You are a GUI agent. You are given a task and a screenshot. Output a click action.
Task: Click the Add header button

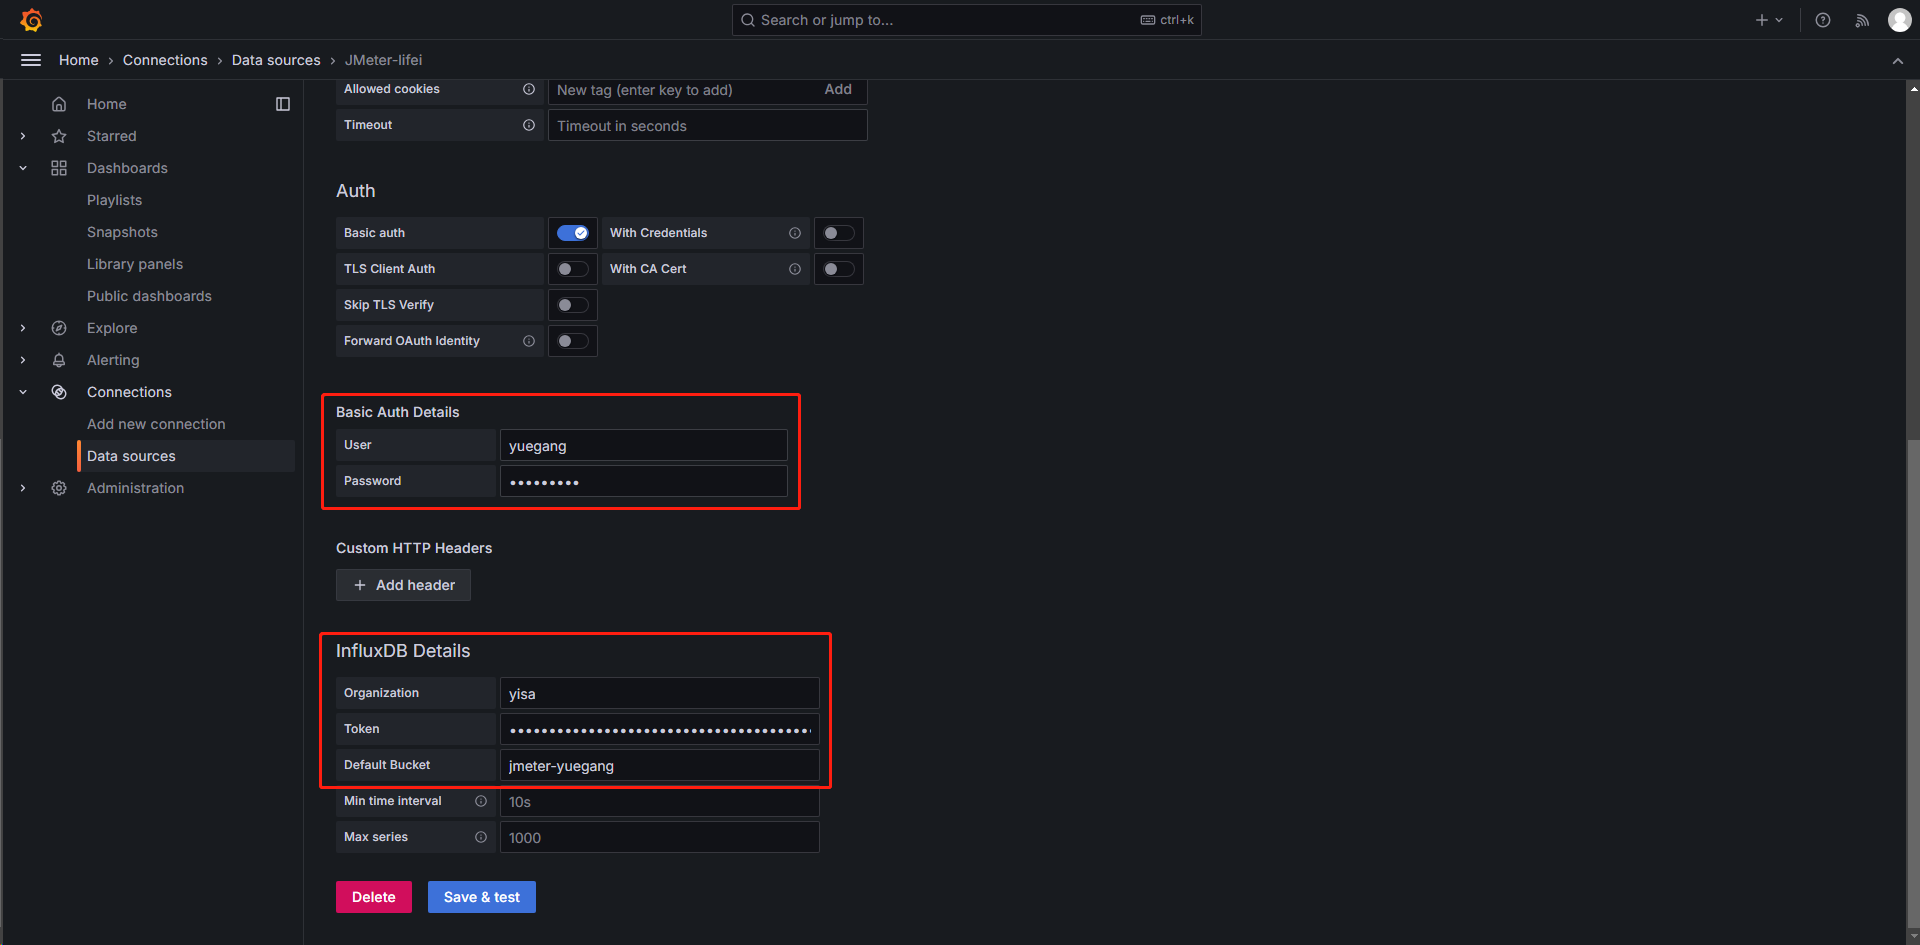click(x=403, y=585)
